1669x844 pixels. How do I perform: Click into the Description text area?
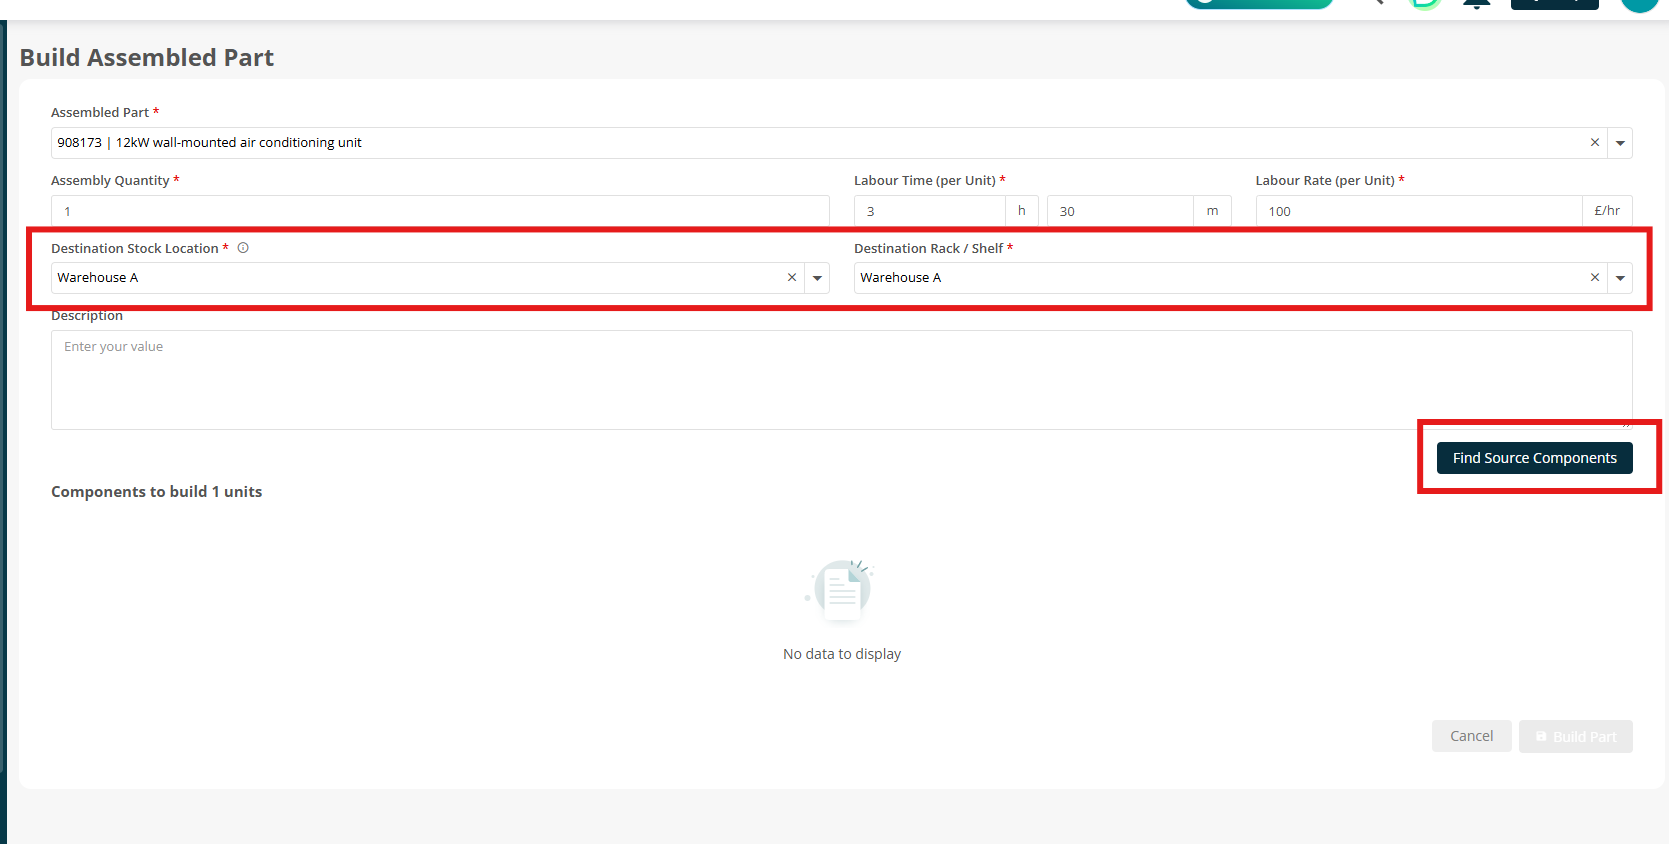841,380
